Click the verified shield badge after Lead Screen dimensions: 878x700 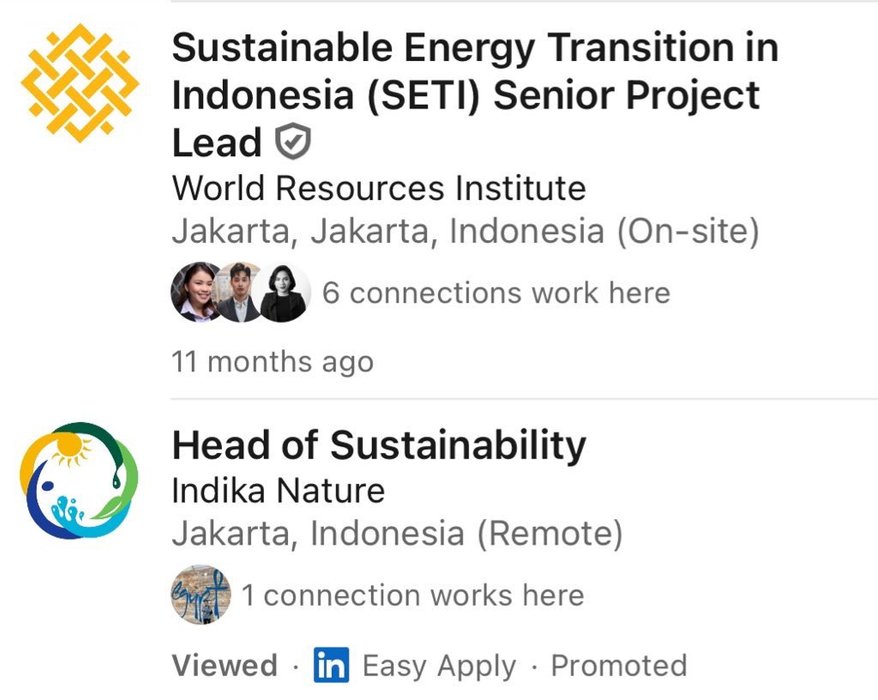[293, 141]
